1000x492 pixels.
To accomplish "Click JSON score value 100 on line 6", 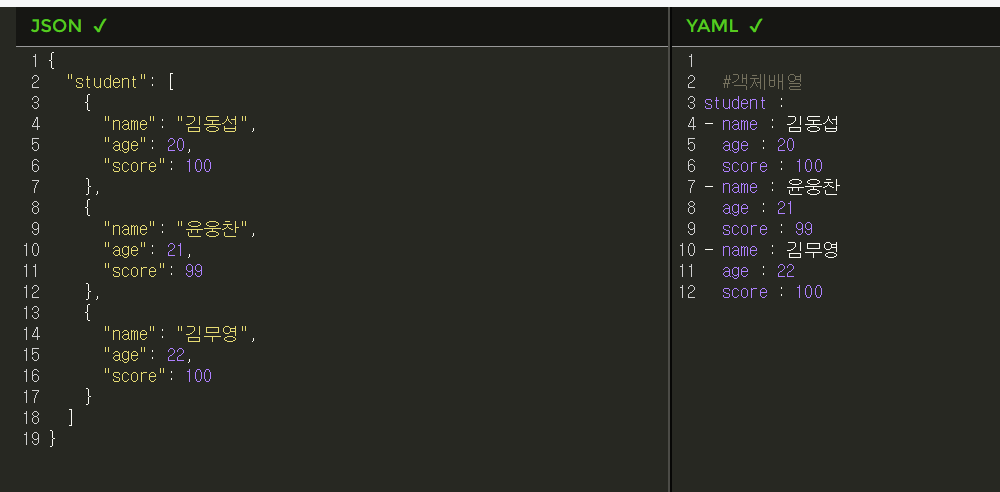I will (198, 166).
